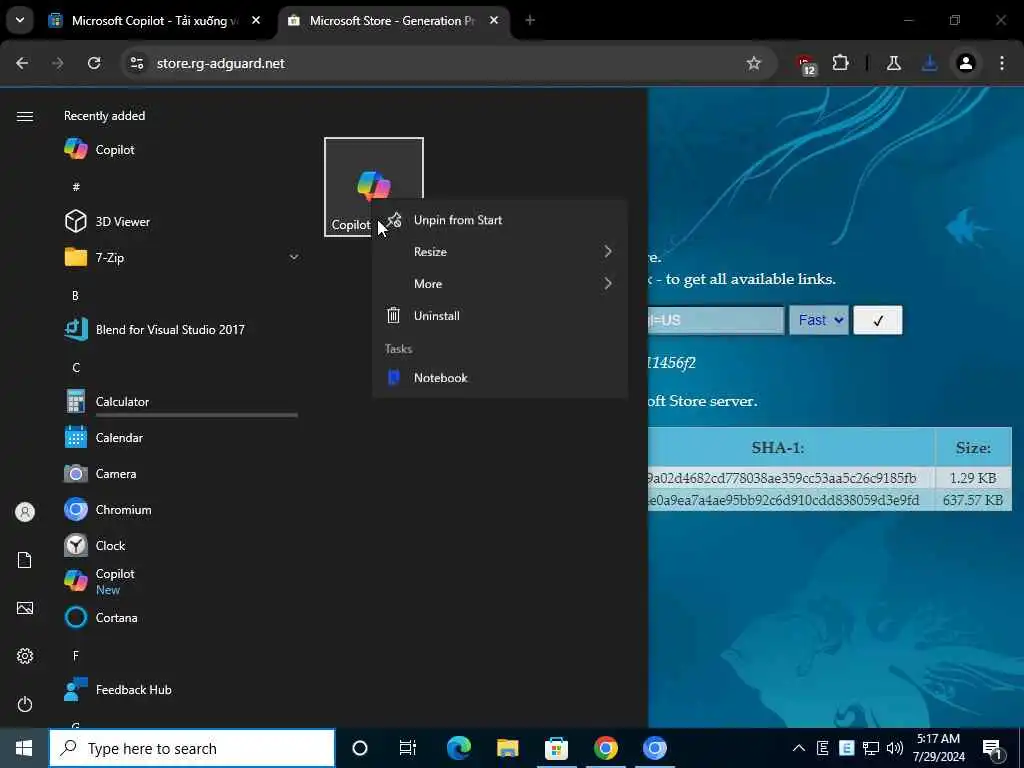Go back in the browser

click(x=22, y=63)
